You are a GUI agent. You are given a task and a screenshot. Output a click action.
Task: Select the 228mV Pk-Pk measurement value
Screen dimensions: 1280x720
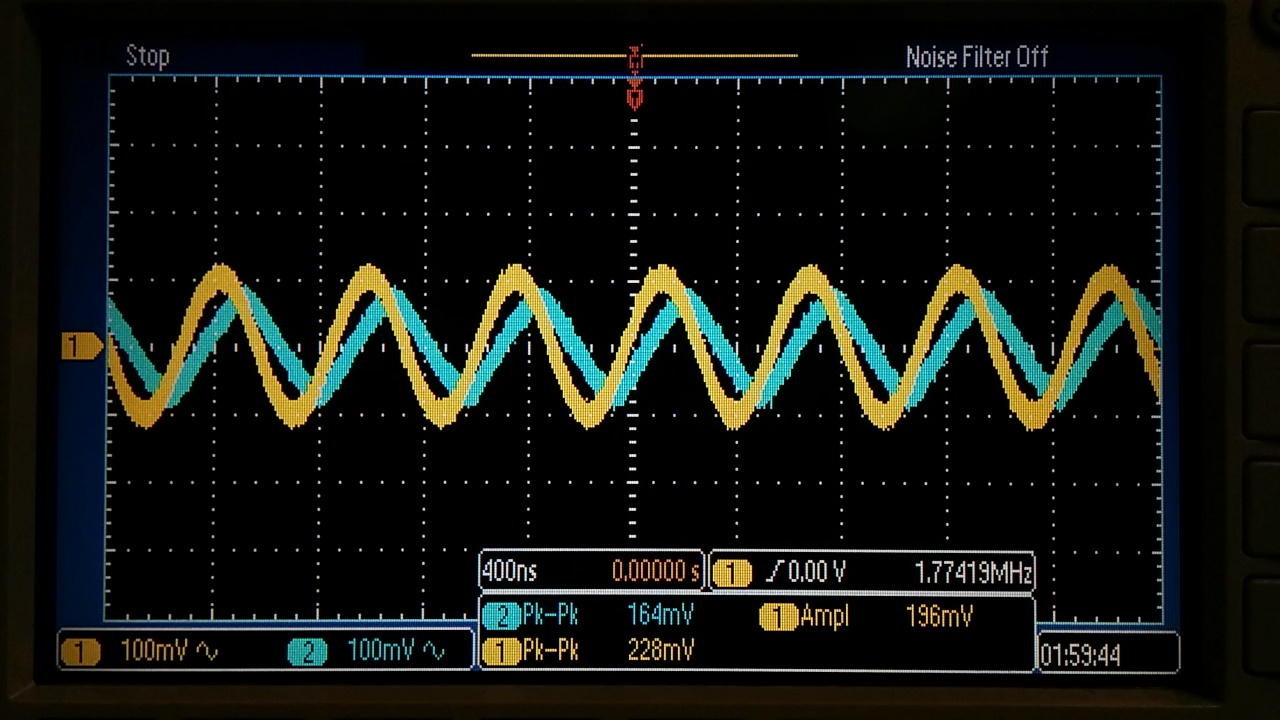click(x=660, y=651)
